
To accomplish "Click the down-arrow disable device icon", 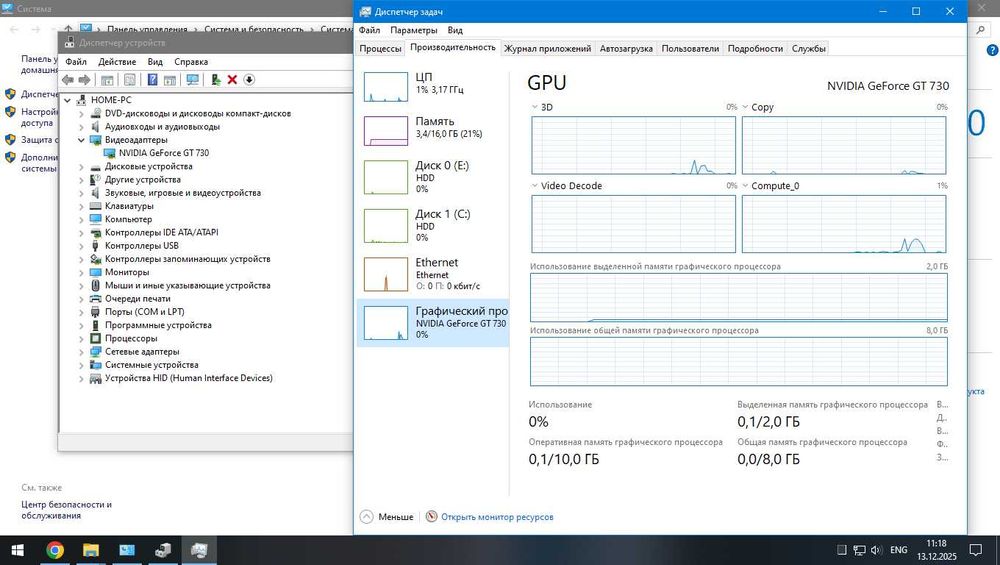I will click(249, 80).
